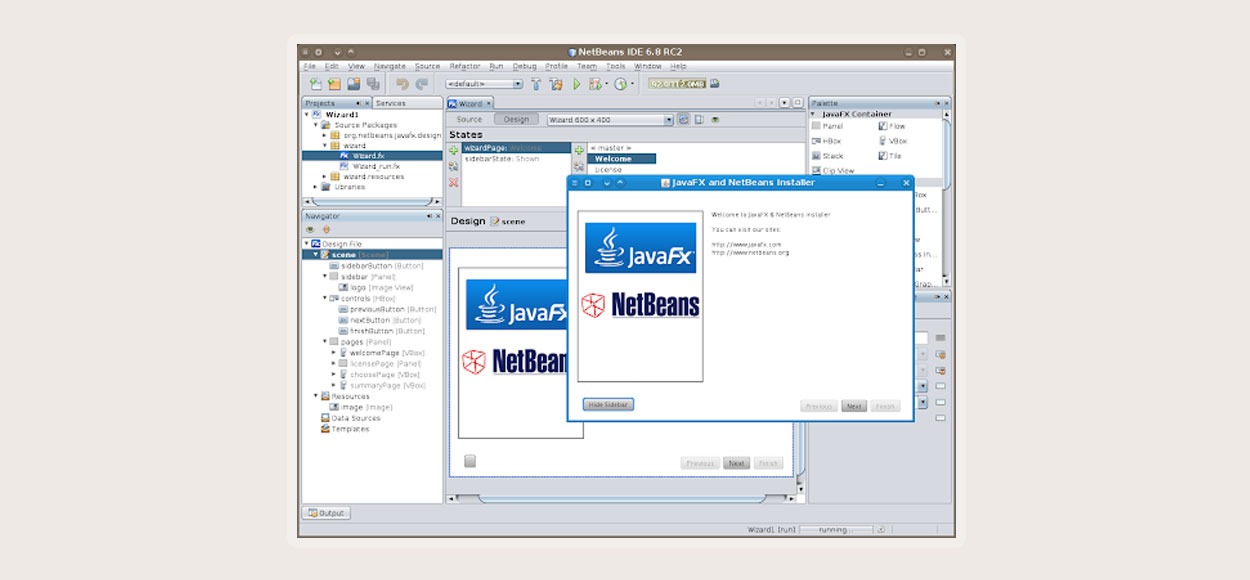Select the Wizard editor tab
This screenshot has height=580, width=1250.
[x=470, y=103]
